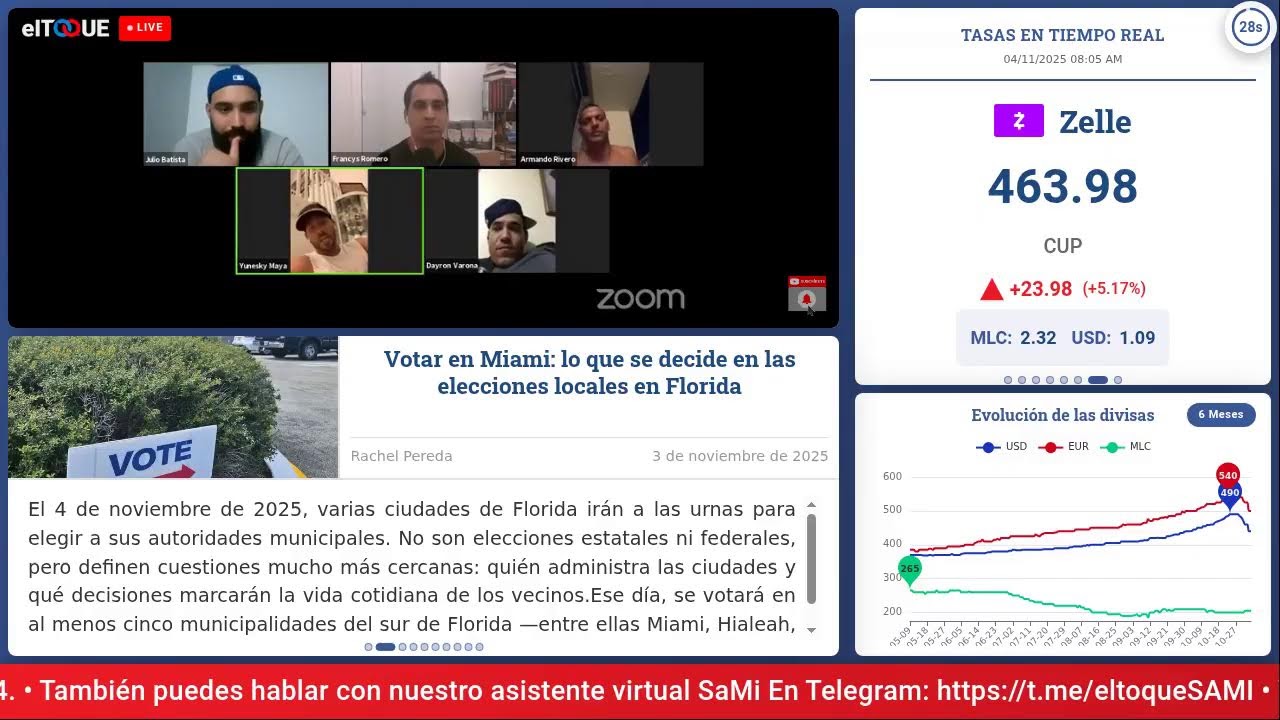This screenshot has height=720, width=1280.
Task: Click the rate value 463.98
Action: click(1062, 187)
